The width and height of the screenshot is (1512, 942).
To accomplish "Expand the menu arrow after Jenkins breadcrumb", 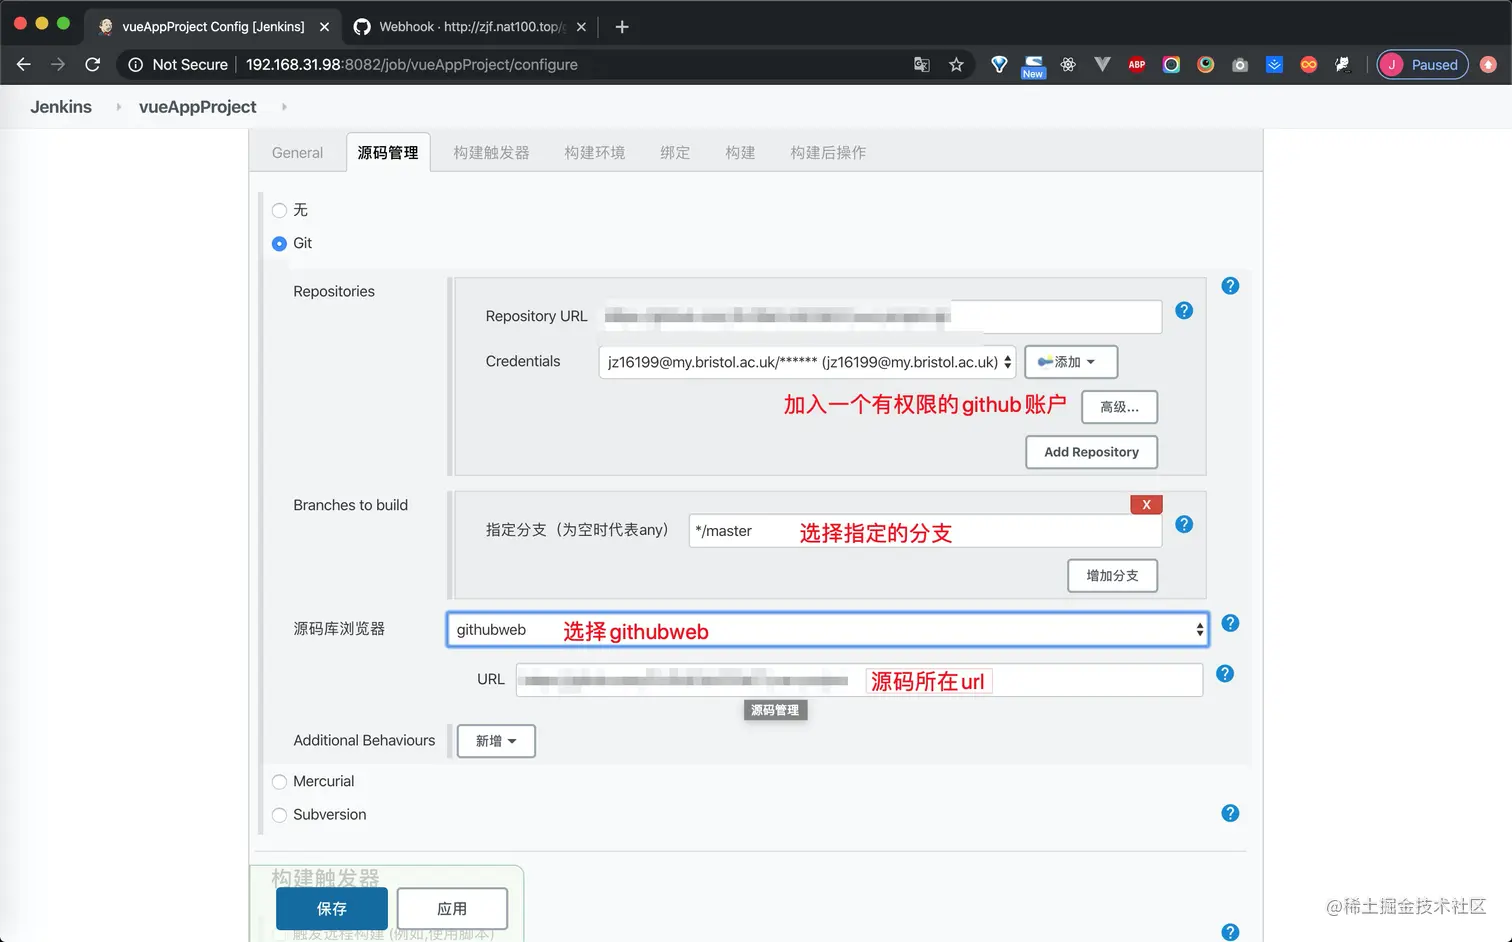I will 118,107.
